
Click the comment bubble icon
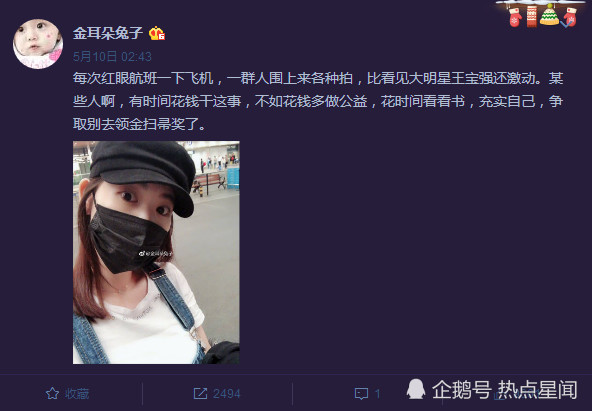[361, 394]
